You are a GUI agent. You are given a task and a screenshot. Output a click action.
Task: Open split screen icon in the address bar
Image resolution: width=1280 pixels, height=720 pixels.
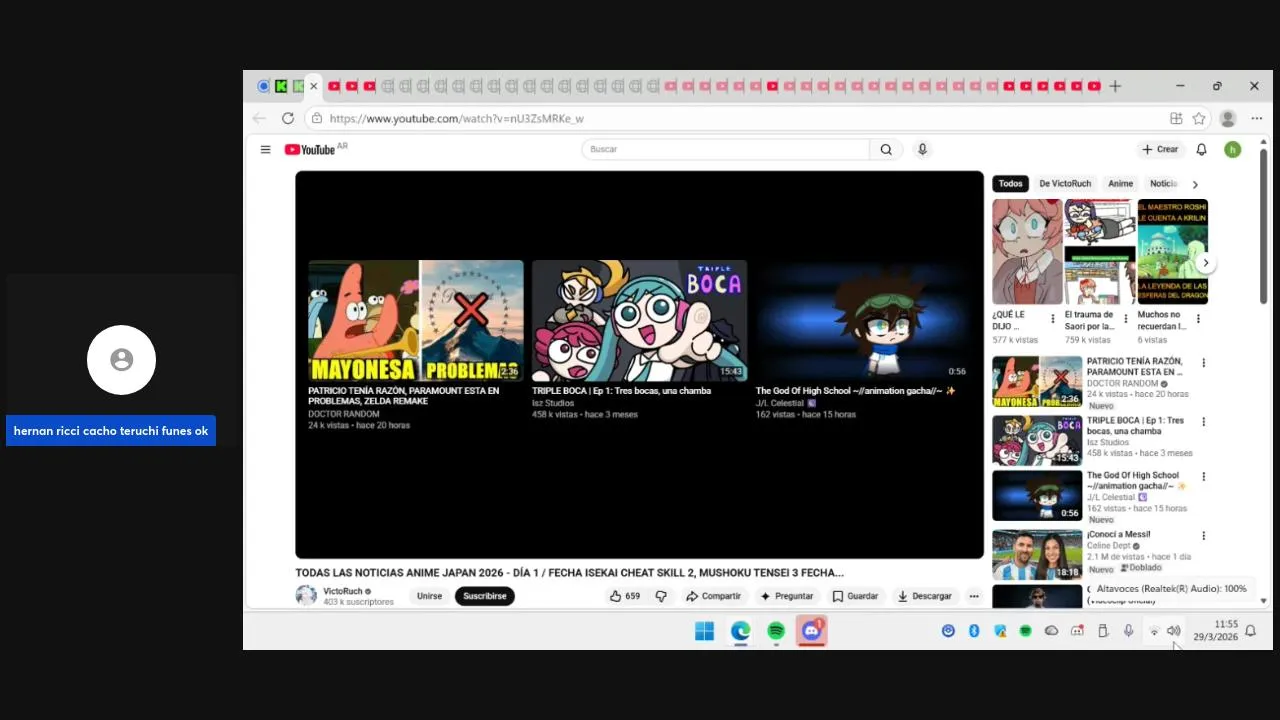tap(1176, 118)
